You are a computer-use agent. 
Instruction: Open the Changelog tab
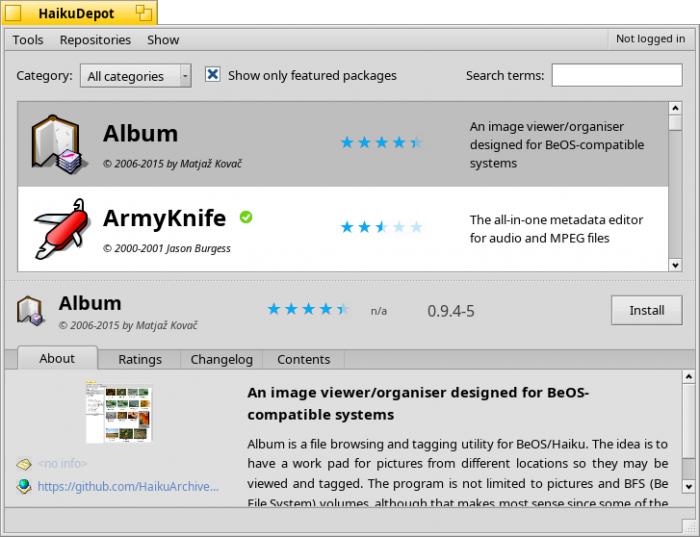[x=224, y=359]
